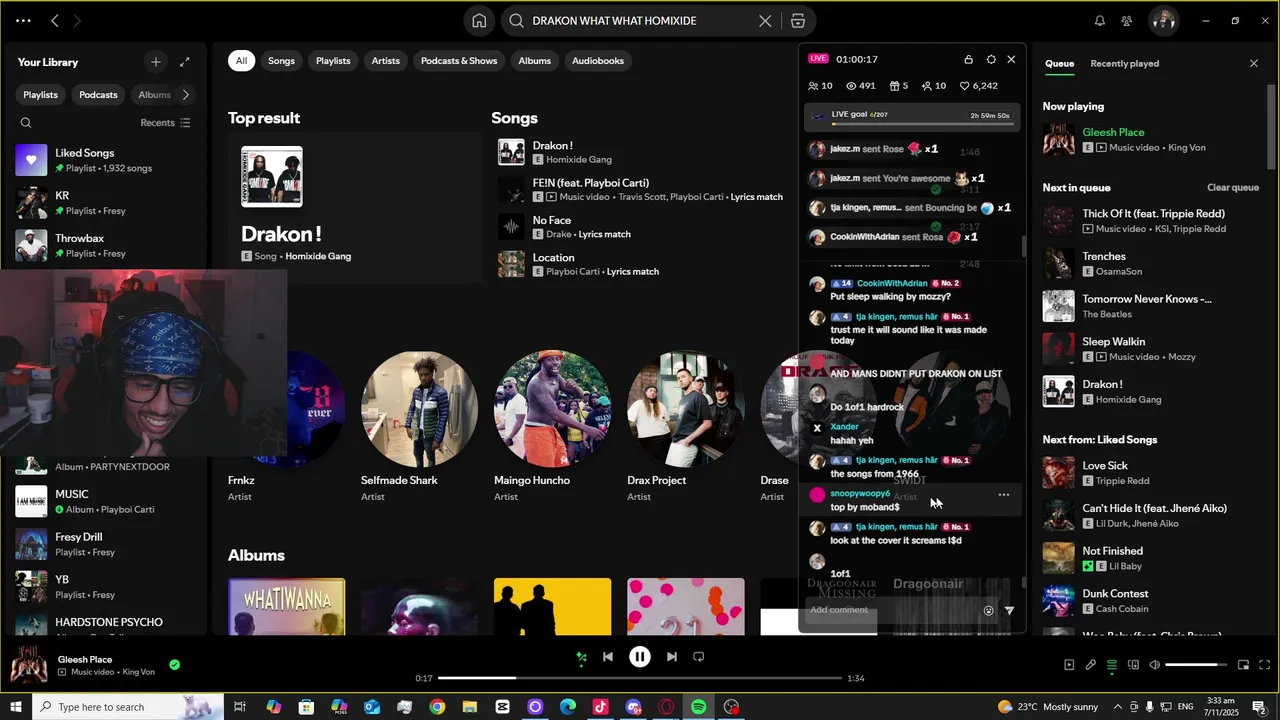1280x720 pixels.
Task: Adjust the volume slider
Action: [x=1196, y=665]
